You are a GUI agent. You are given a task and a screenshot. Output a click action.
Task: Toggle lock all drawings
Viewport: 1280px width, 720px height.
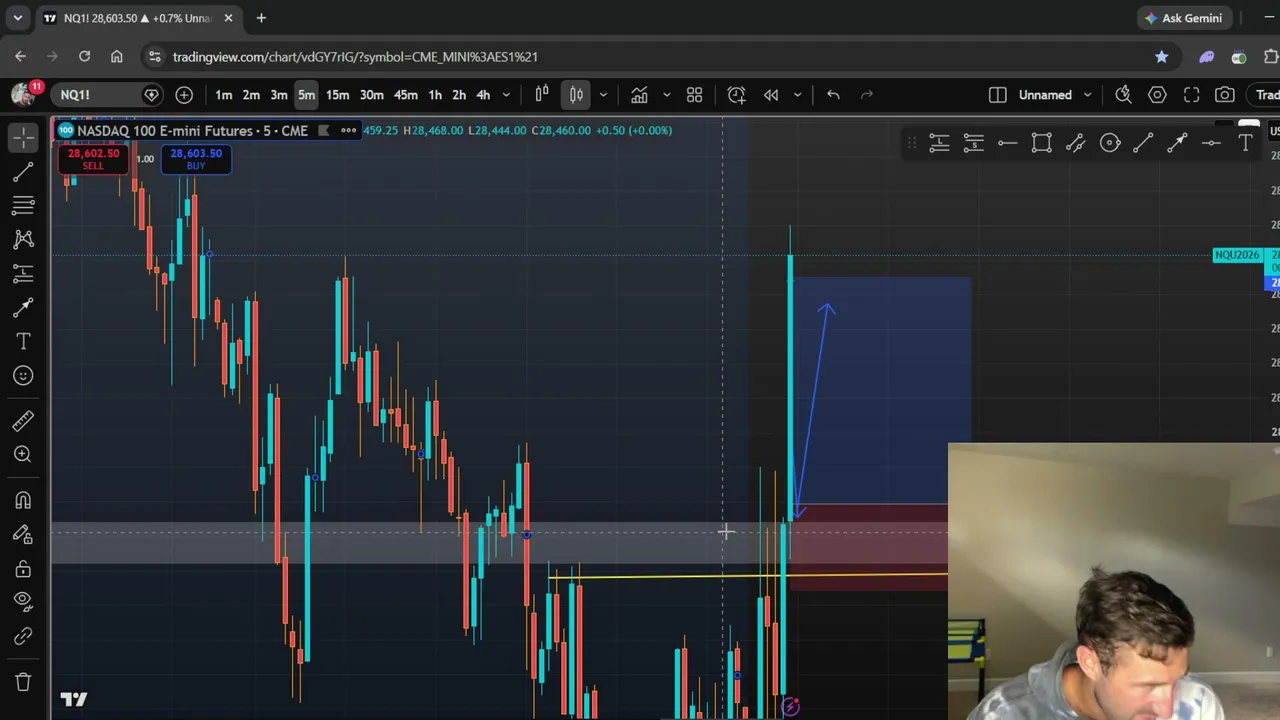click(x=23, y=568)
